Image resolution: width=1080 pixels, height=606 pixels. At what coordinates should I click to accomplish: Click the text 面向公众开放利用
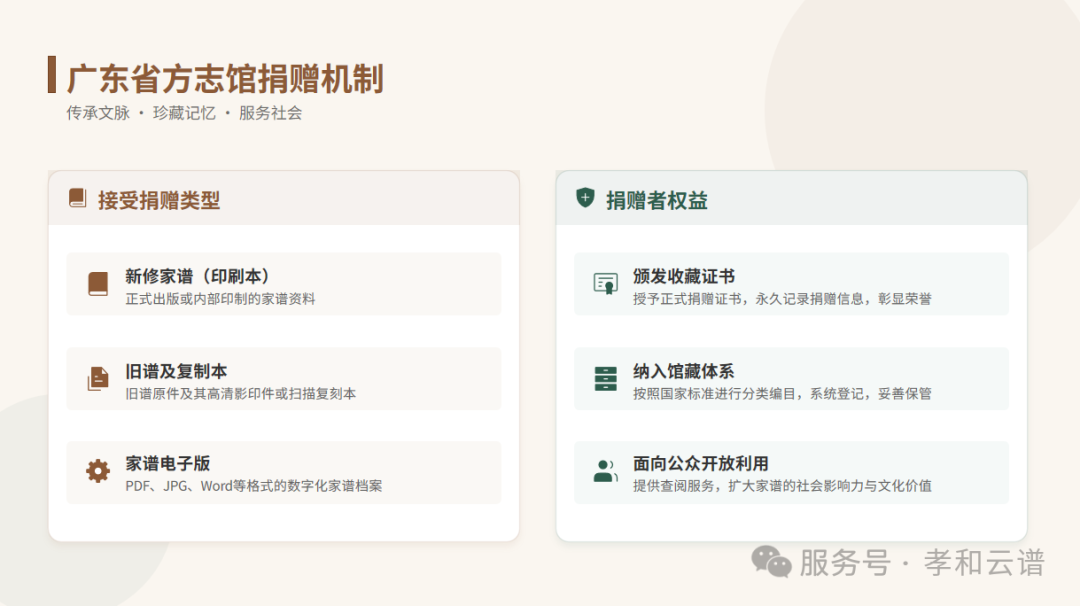pyautogui.click(x=700, y=463)
